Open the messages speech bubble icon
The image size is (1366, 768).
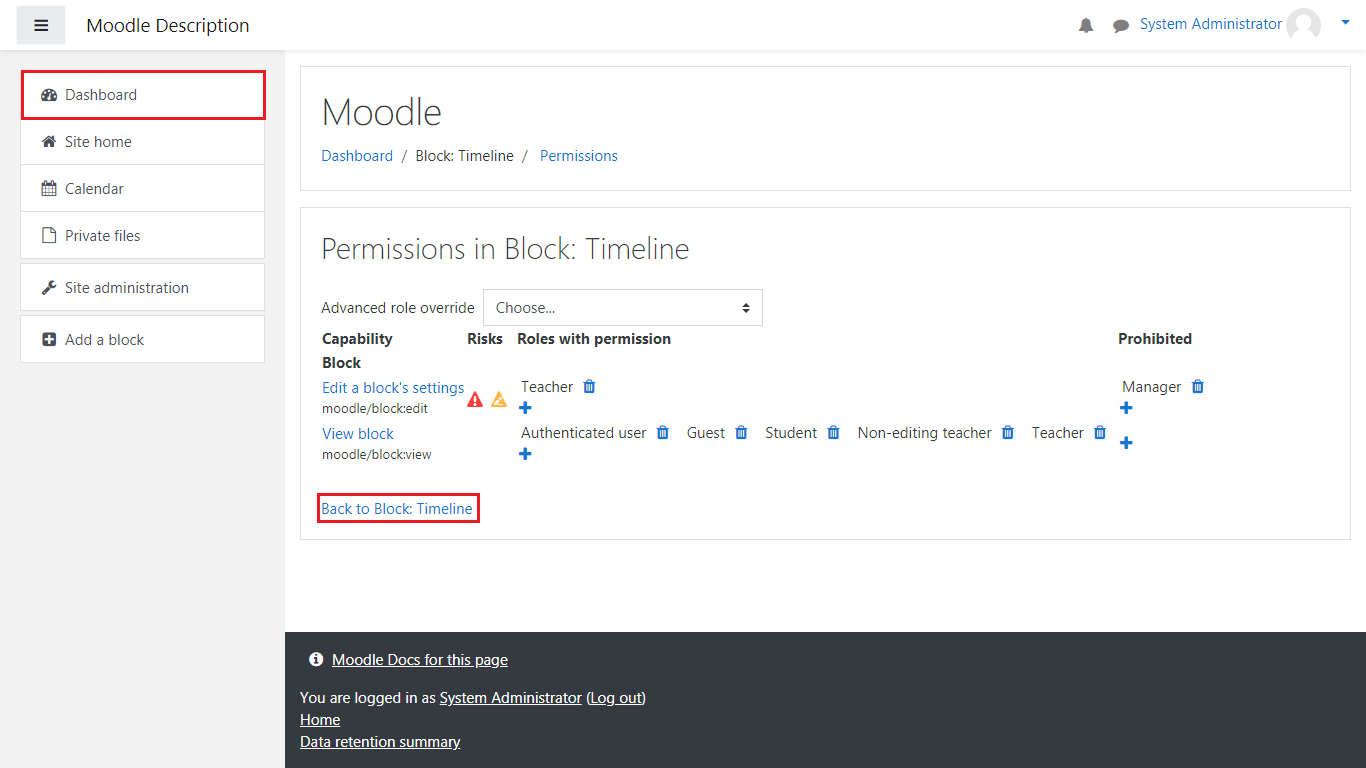coord(1120,26)
